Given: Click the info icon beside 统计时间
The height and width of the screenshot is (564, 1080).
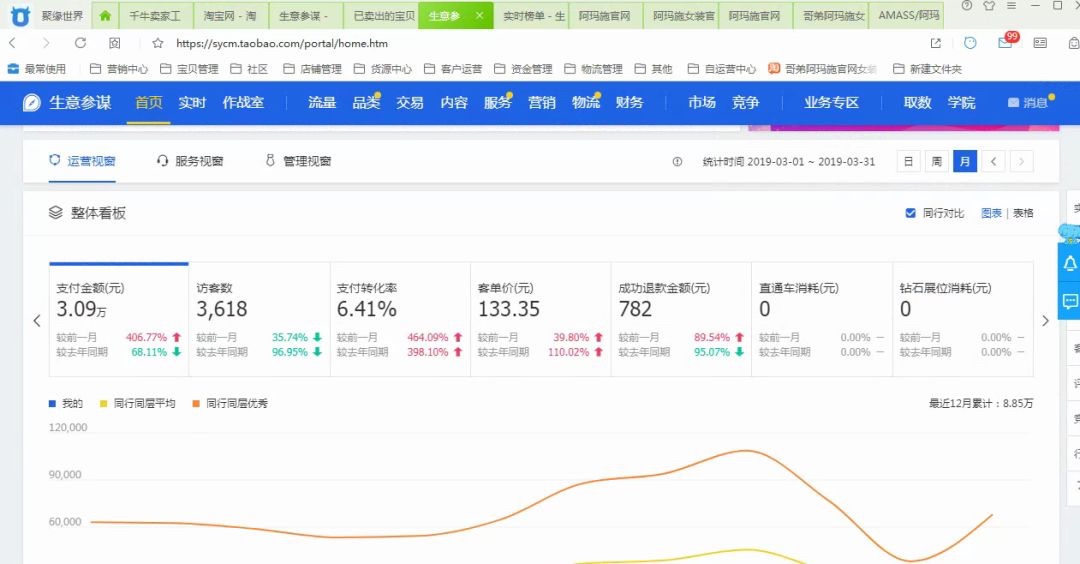Looking at the screenshot, I should pos(677,162).
